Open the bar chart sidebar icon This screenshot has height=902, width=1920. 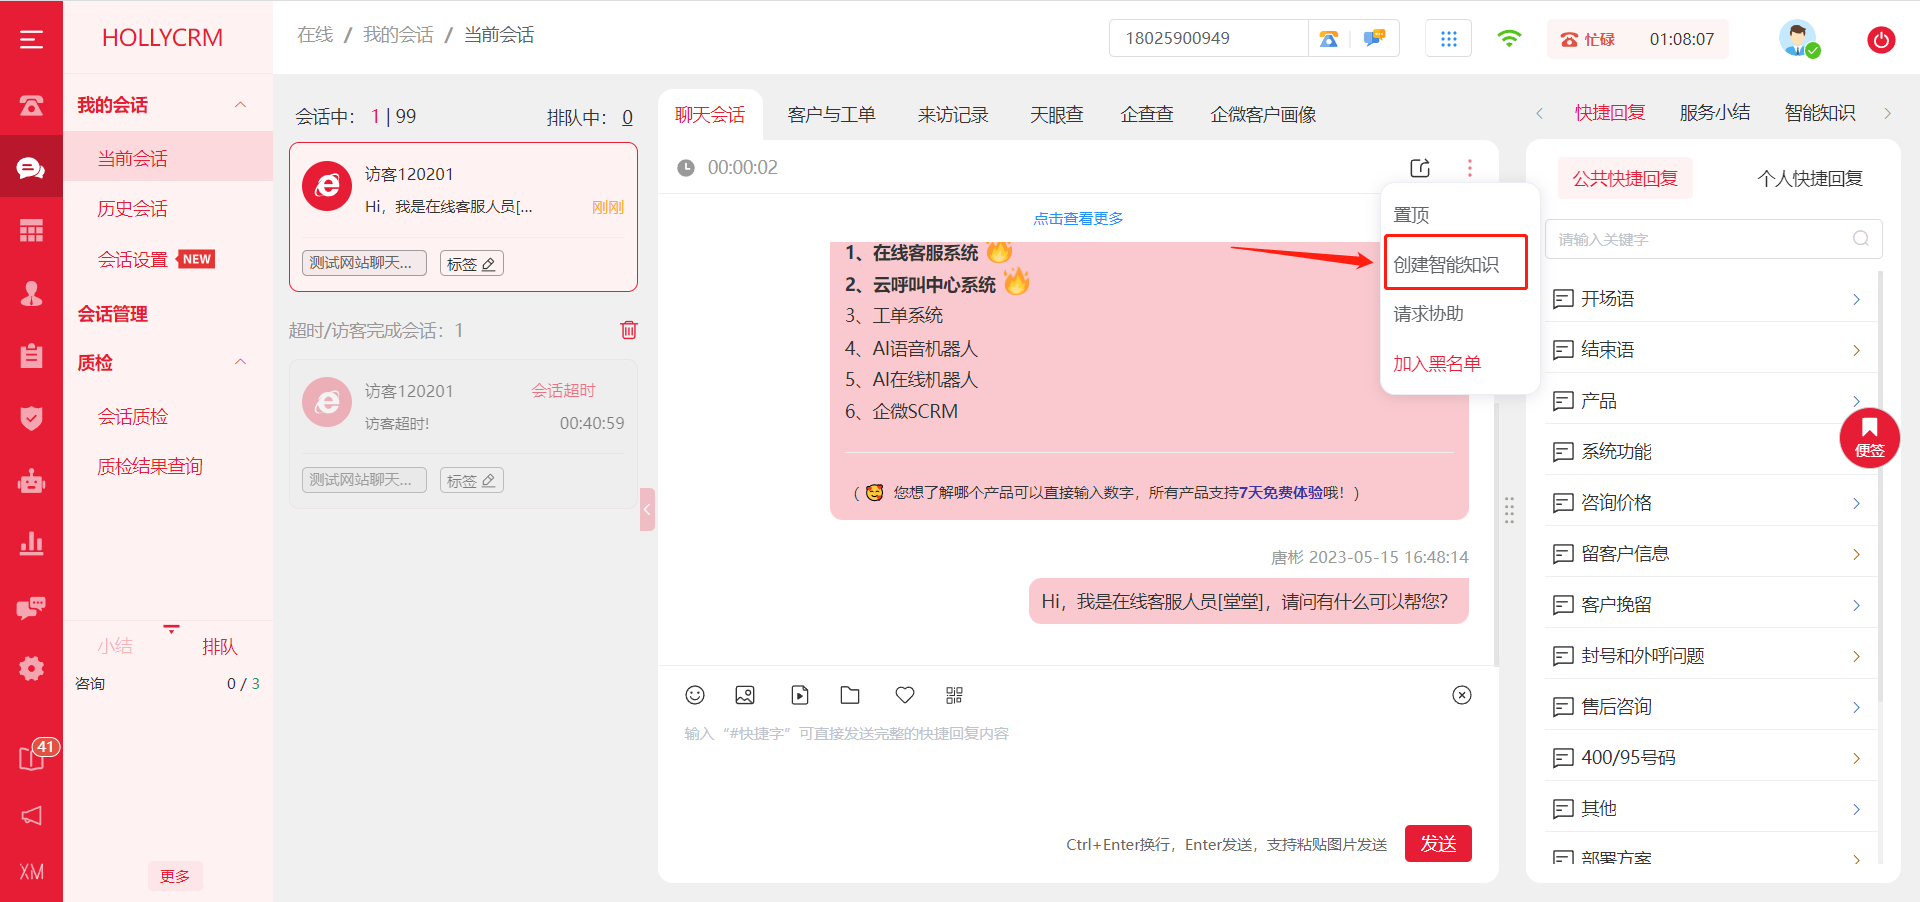pyautogui.click(x=31, y=543)
